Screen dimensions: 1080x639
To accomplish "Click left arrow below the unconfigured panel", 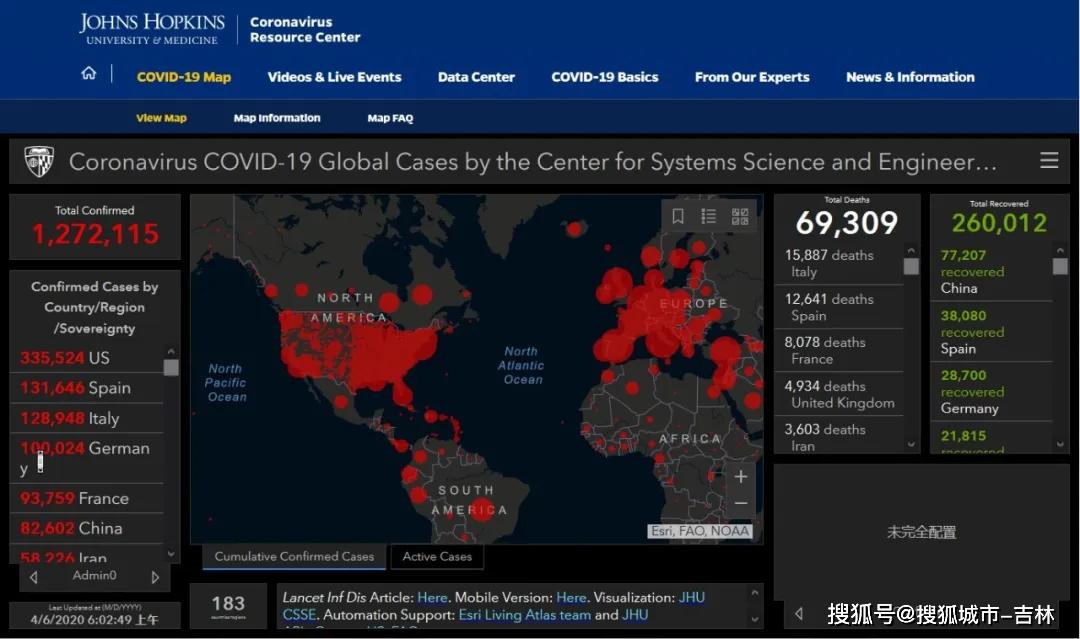I will pos(799,613).
